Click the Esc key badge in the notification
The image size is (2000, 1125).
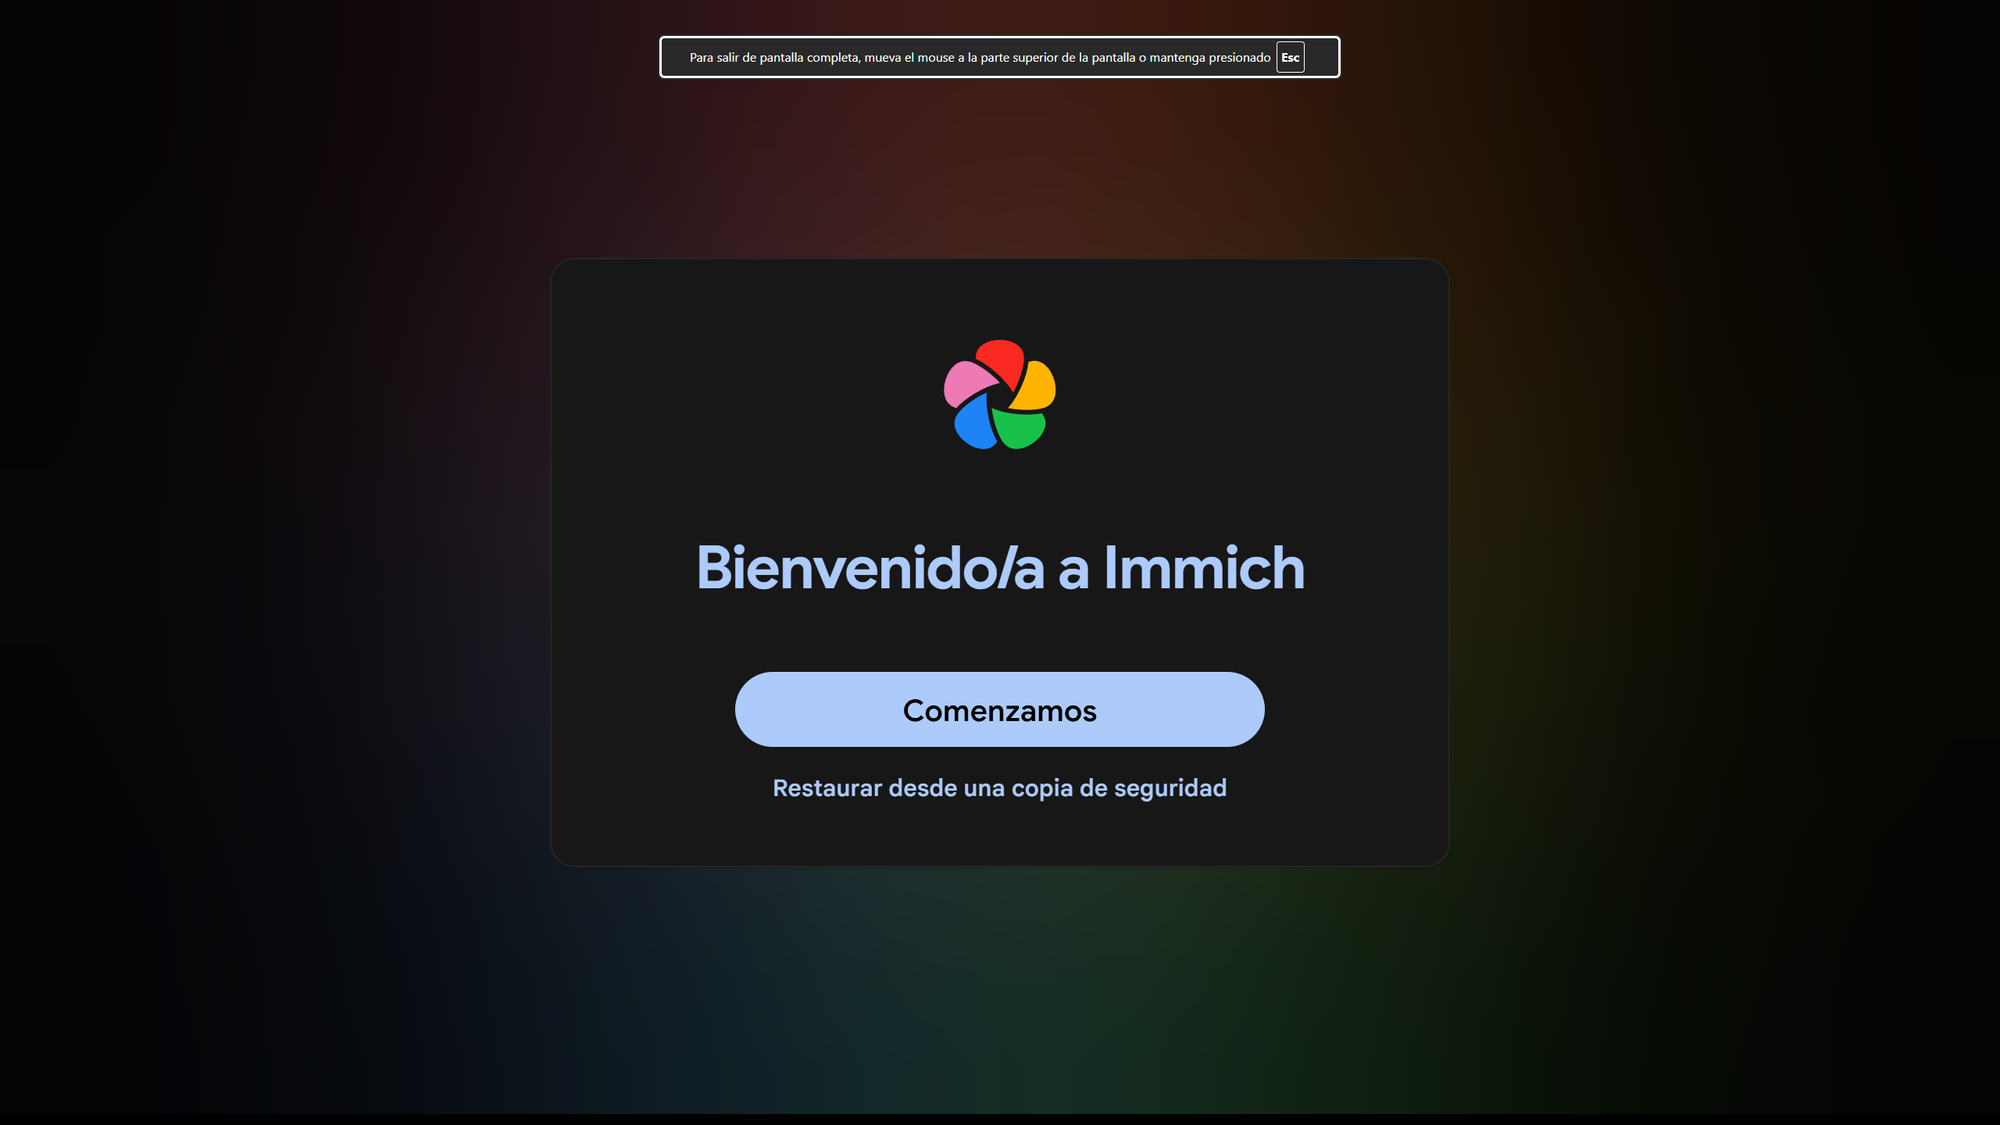(1290, 57)
